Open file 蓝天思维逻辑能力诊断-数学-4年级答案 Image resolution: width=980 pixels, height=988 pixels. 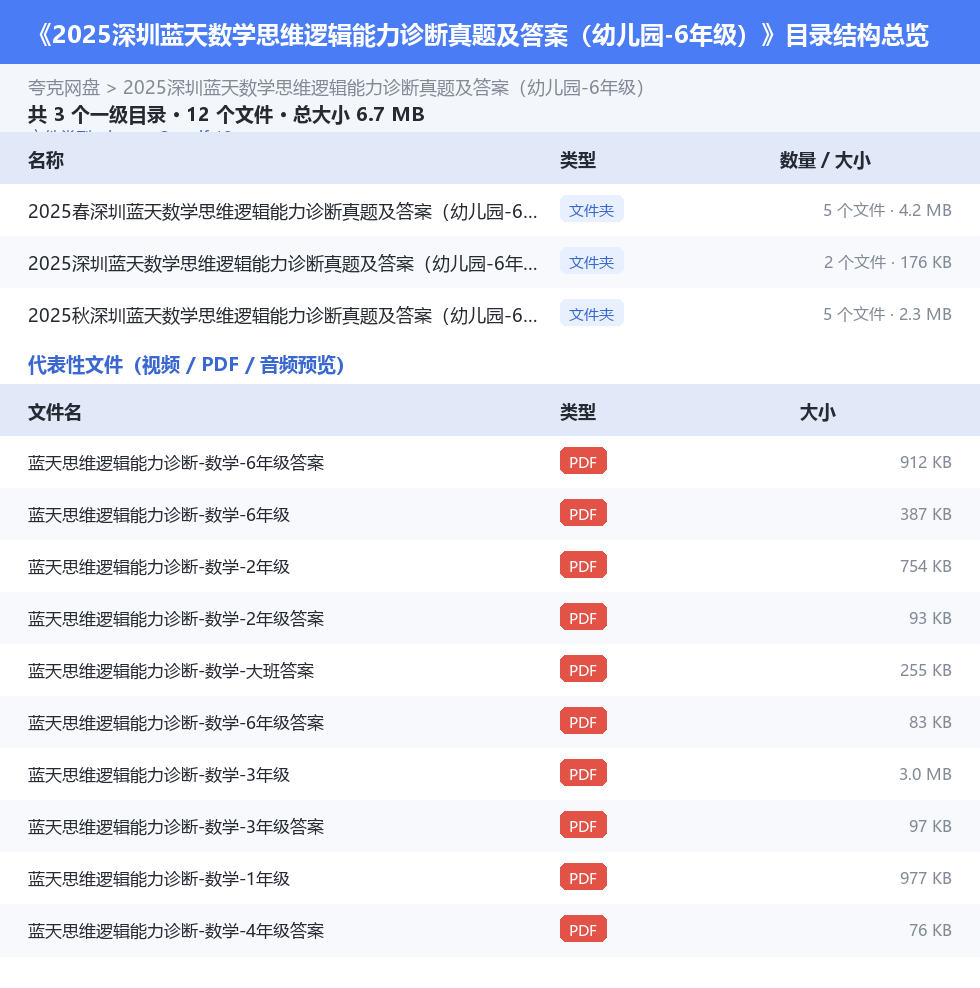point(176,931)
